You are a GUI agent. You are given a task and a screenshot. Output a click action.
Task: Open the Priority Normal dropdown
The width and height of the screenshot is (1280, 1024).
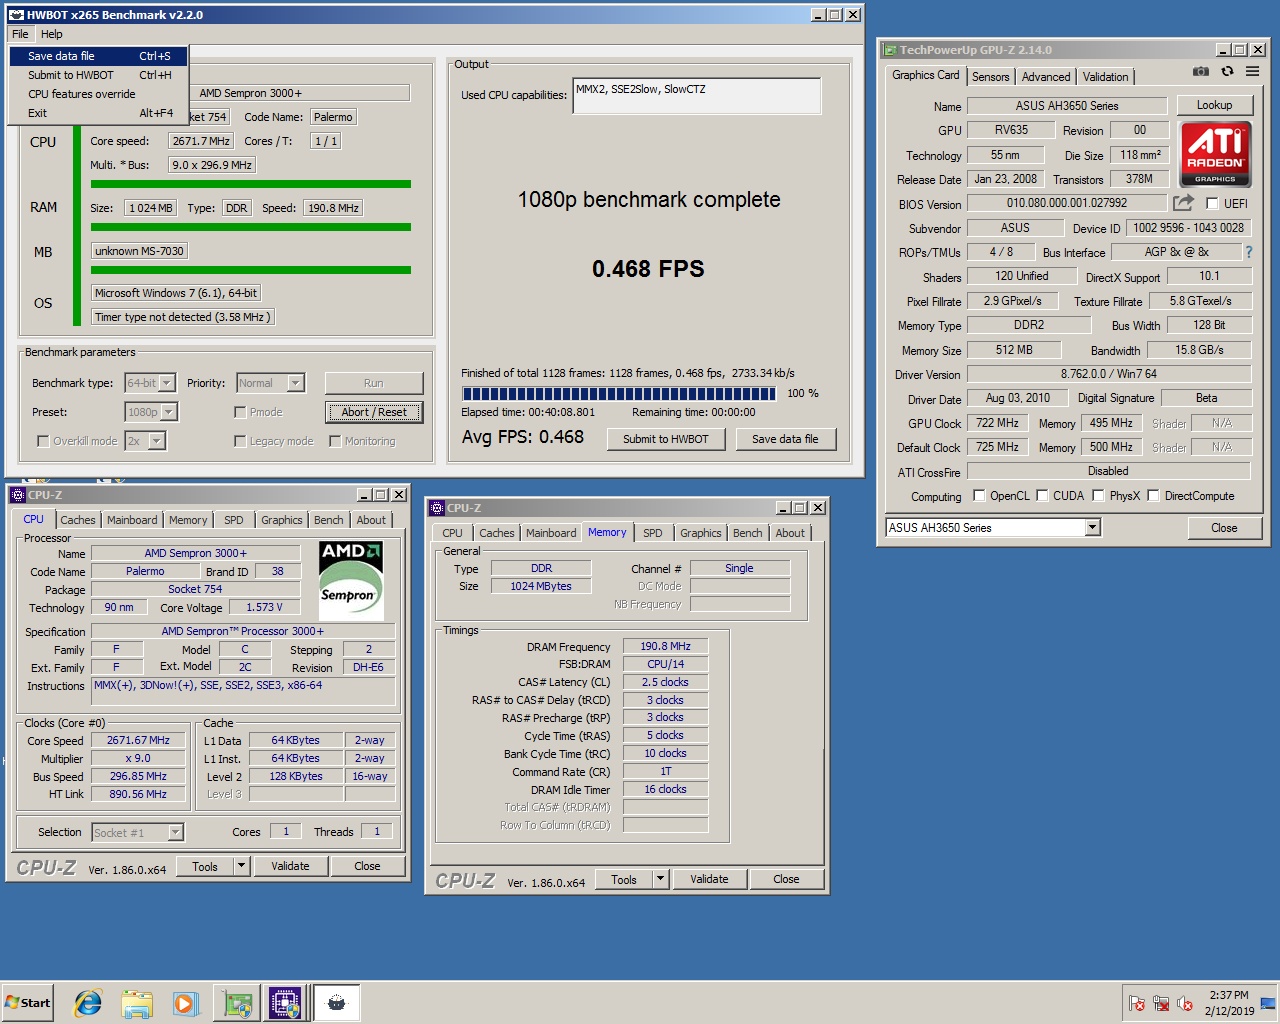pos(270,383)
